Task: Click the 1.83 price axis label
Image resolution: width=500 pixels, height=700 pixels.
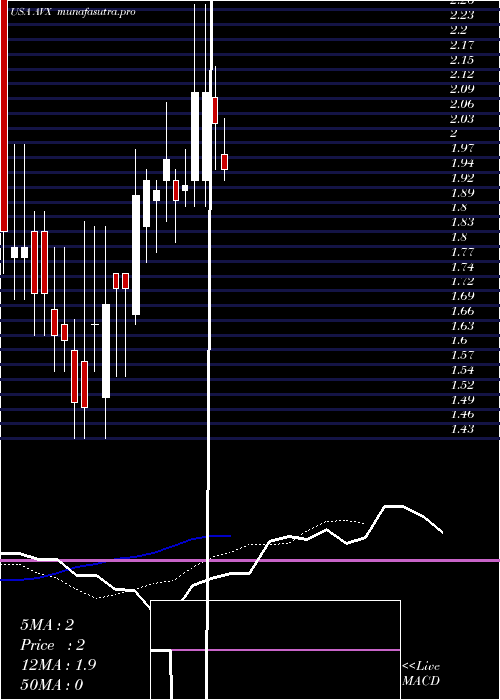Action: click(x=462, y=222)
